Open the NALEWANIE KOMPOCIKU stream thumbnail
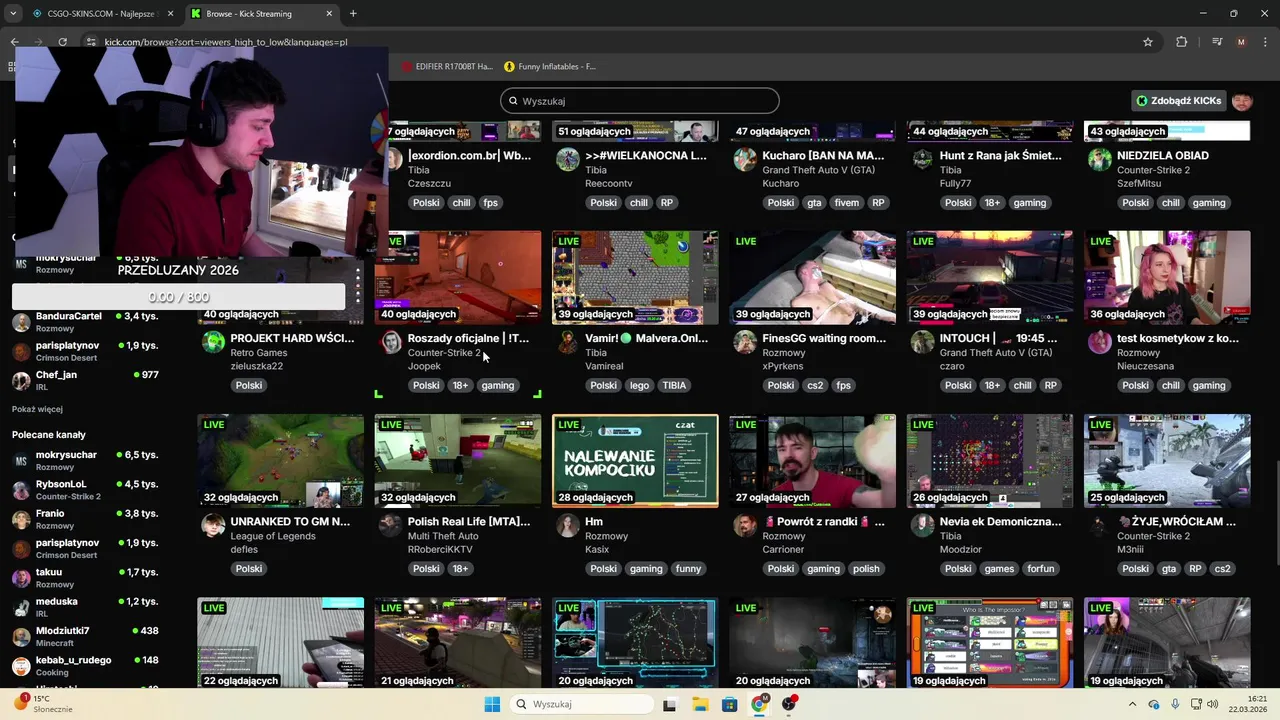This screenshot has width=1280, height=720. pos(635,461)
